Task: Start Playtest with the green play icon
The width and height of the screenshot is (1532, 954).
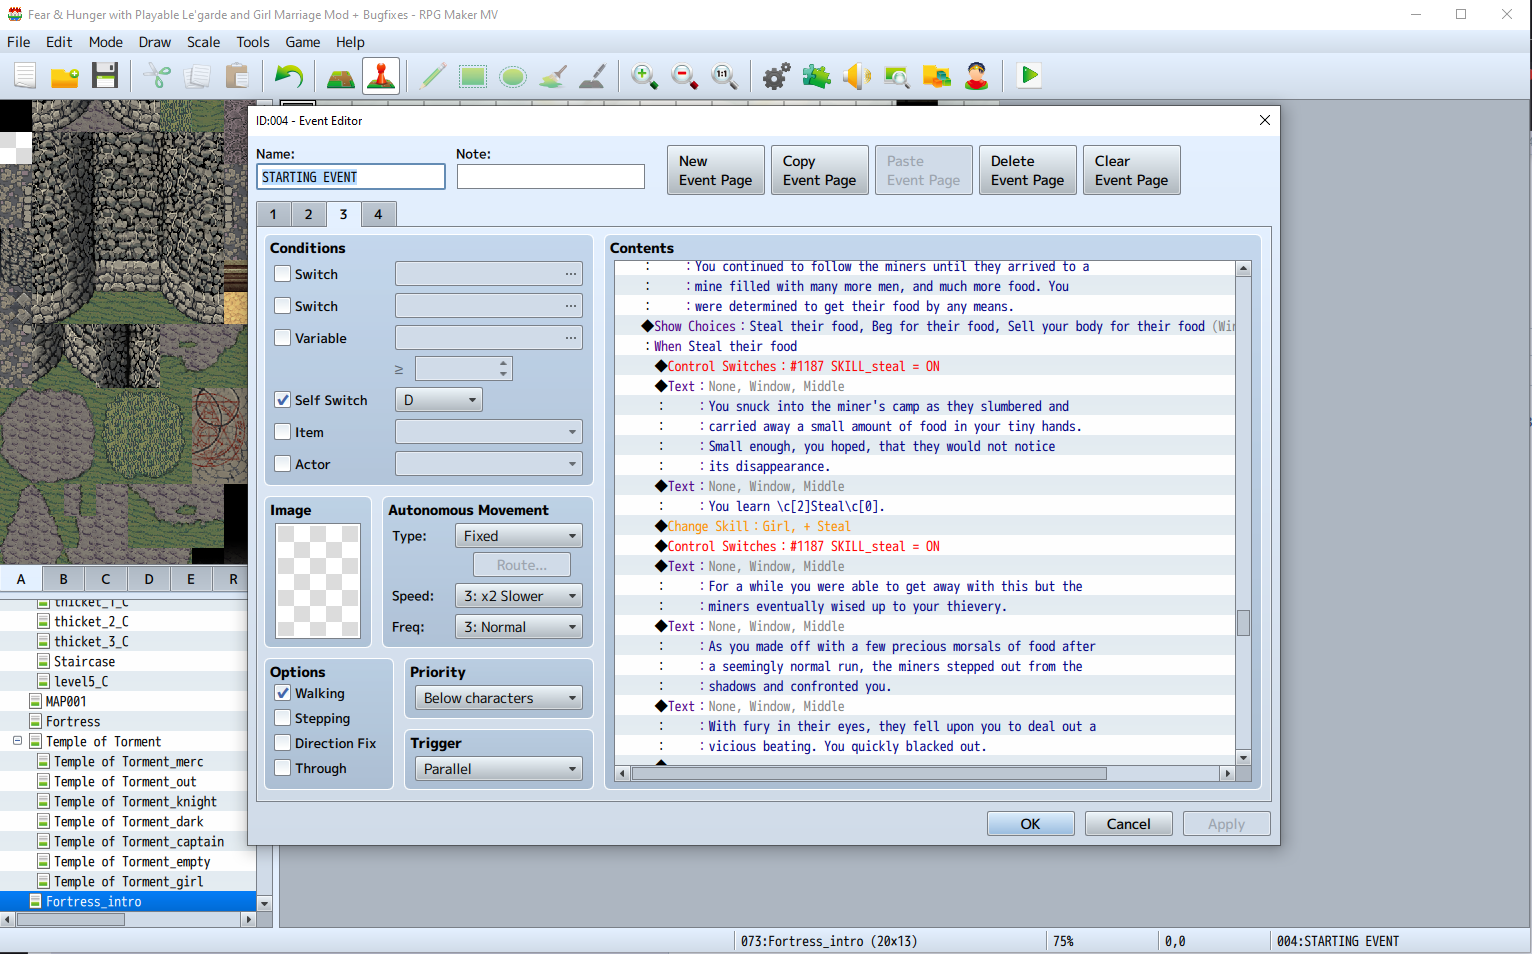Action: [x=1029, y=76]
